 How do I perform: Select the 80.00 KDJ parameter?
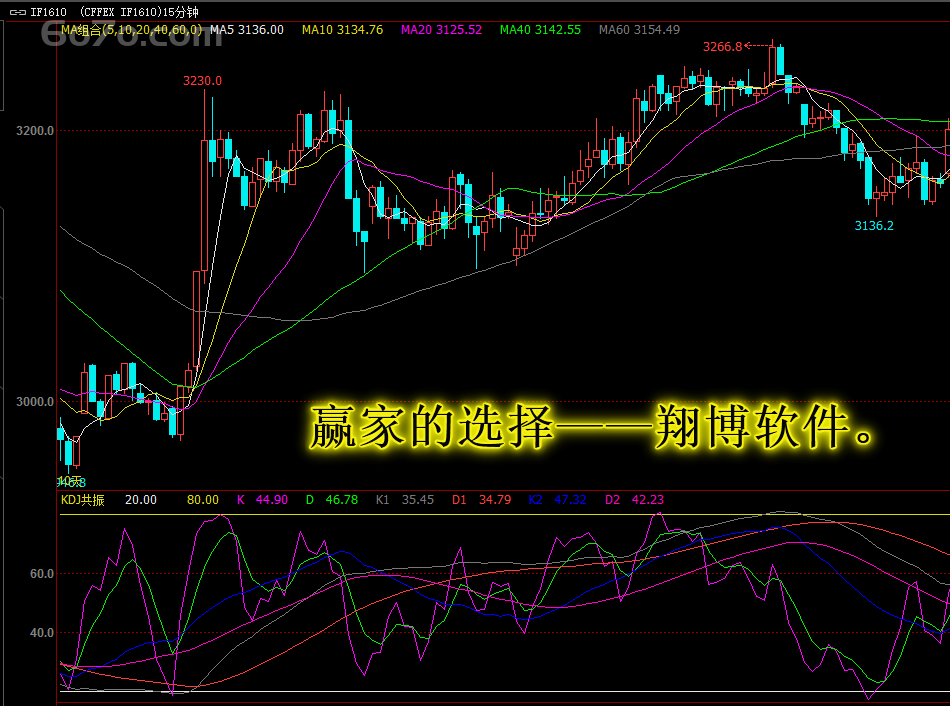(x=202, y=500)
